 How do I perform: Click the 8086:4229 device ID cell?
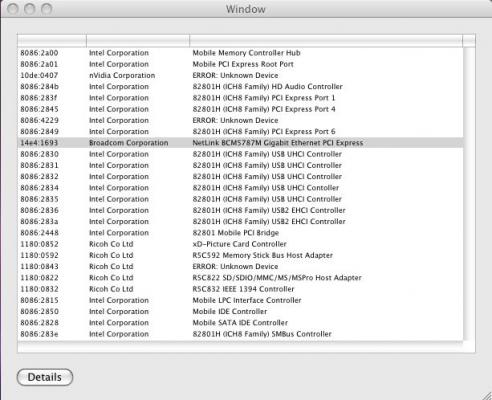(x=39, y=120)
